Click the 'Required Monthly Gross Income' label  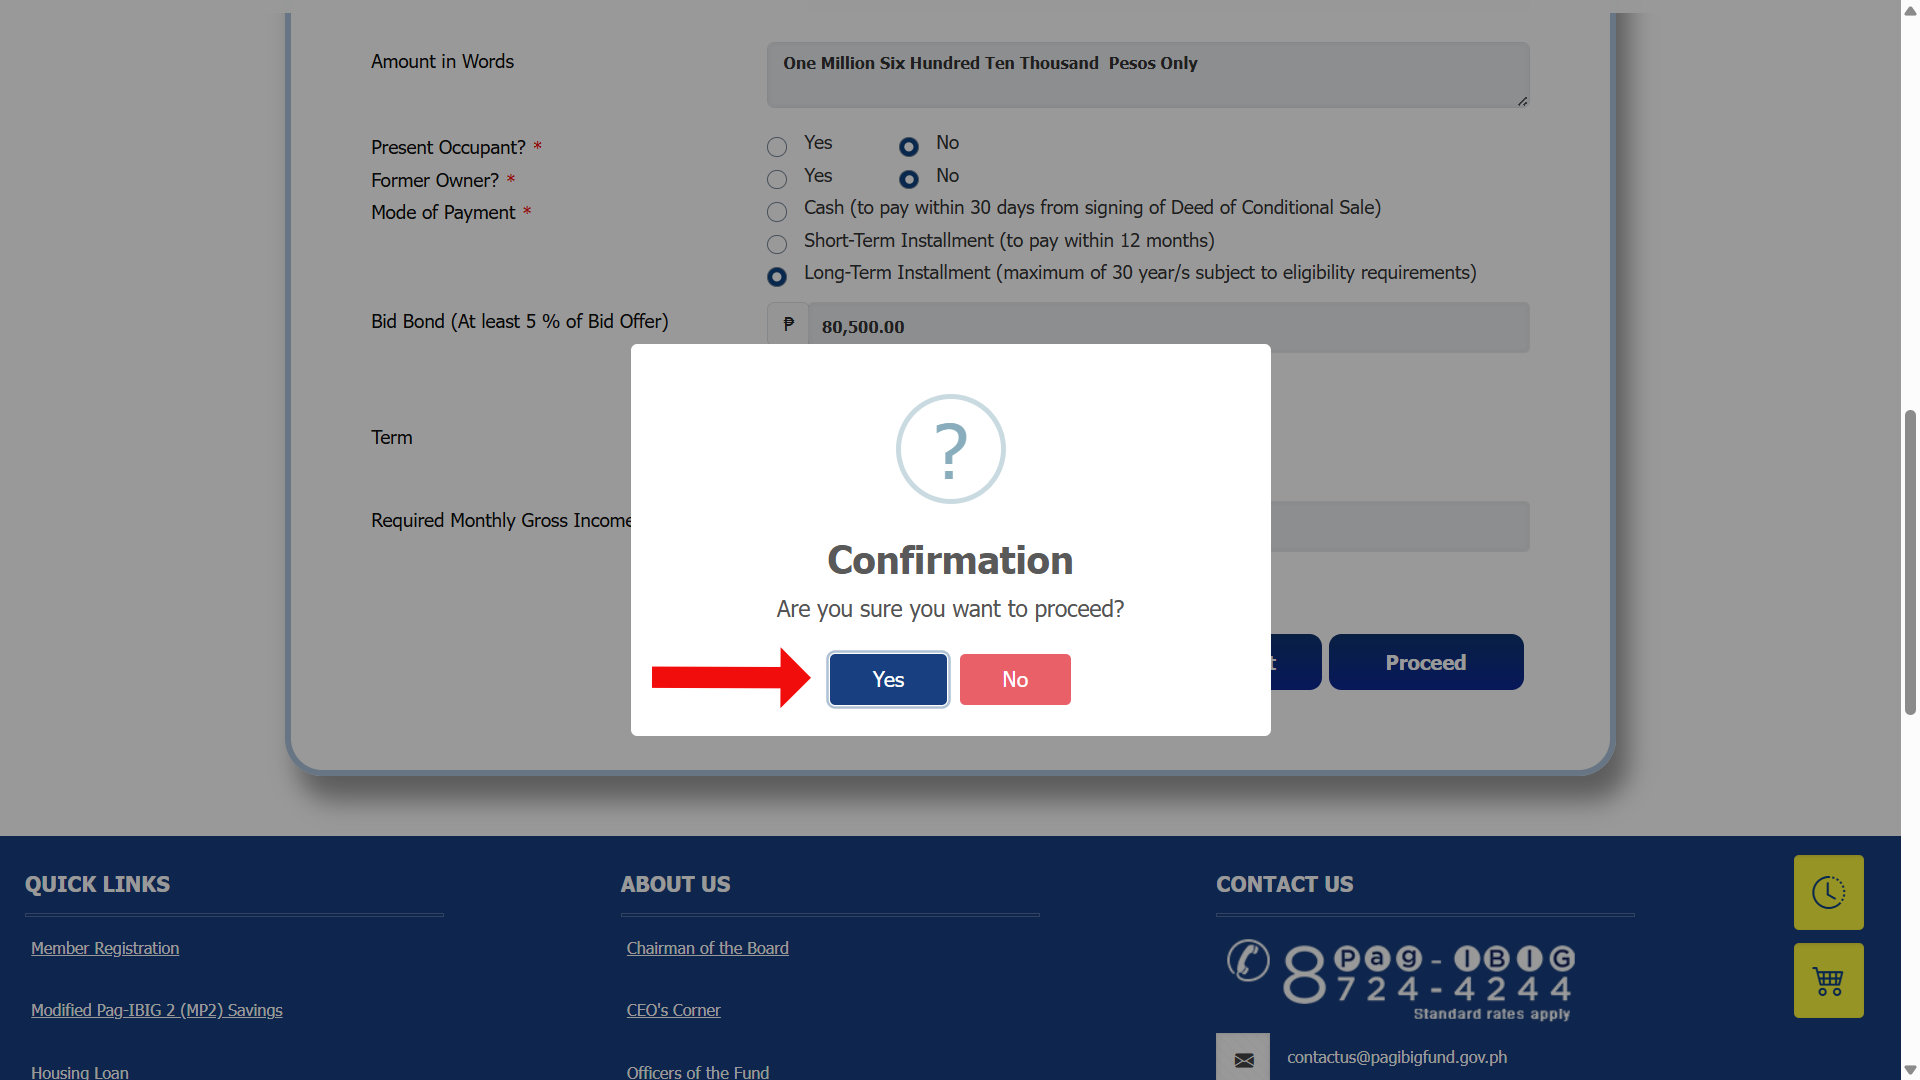(x=501, y=520)
